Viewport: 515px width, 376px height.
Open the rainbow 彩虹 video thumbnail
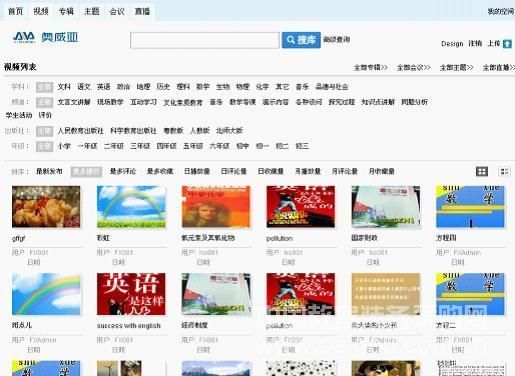[x=131, y=207]
